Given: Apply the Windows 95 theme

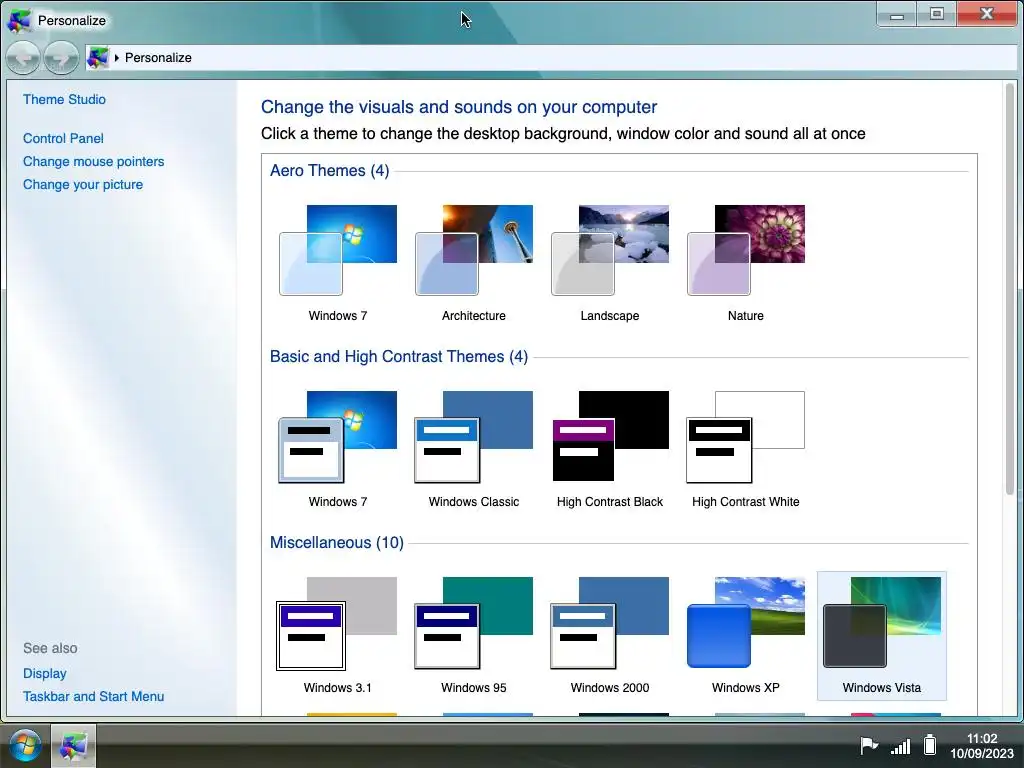Looking at the screenshot, I should coord(473,635).
